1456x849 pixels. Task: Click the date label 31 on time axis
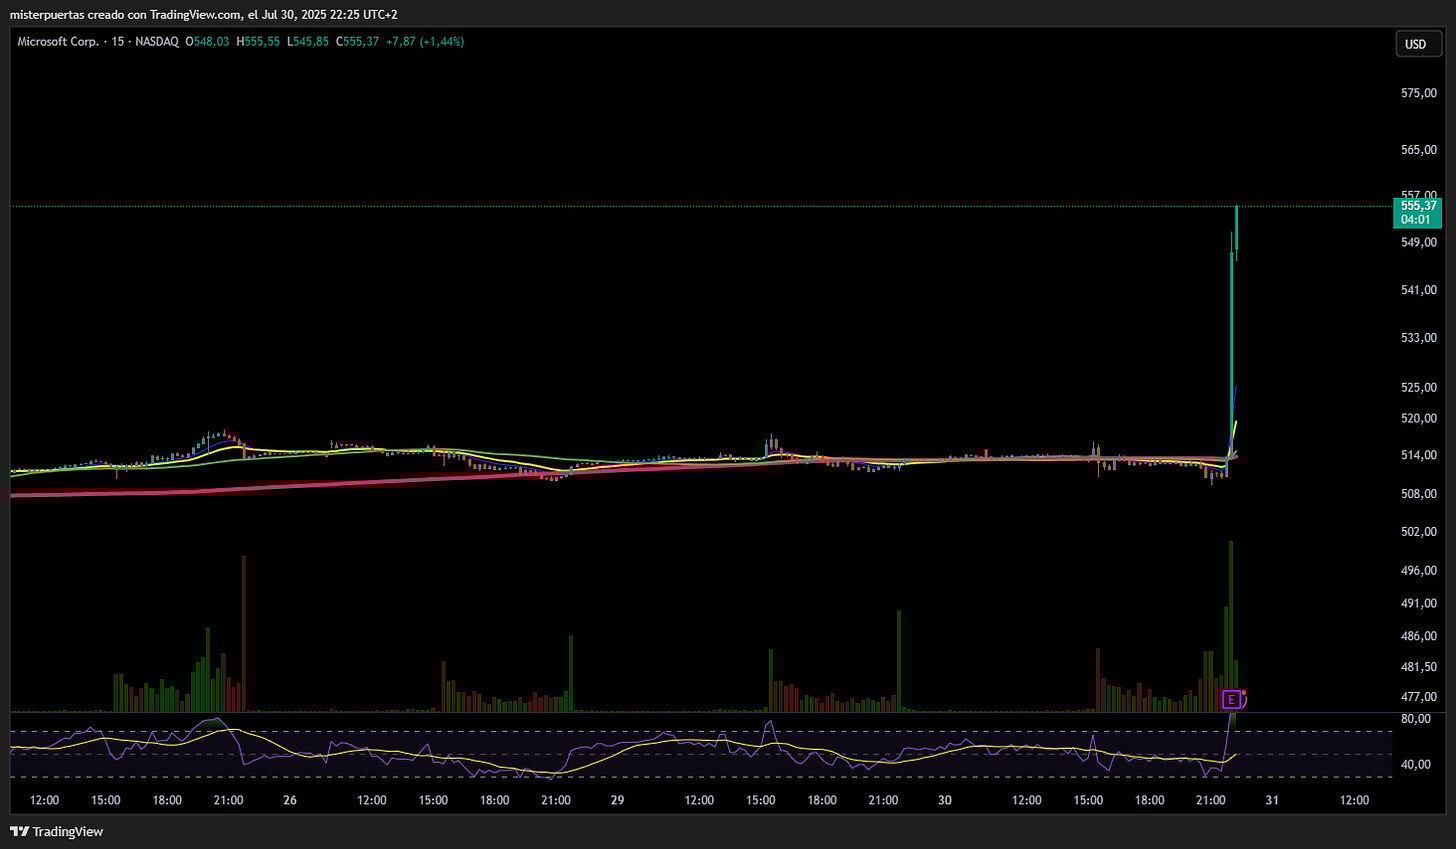click(x=1272, y=800)
